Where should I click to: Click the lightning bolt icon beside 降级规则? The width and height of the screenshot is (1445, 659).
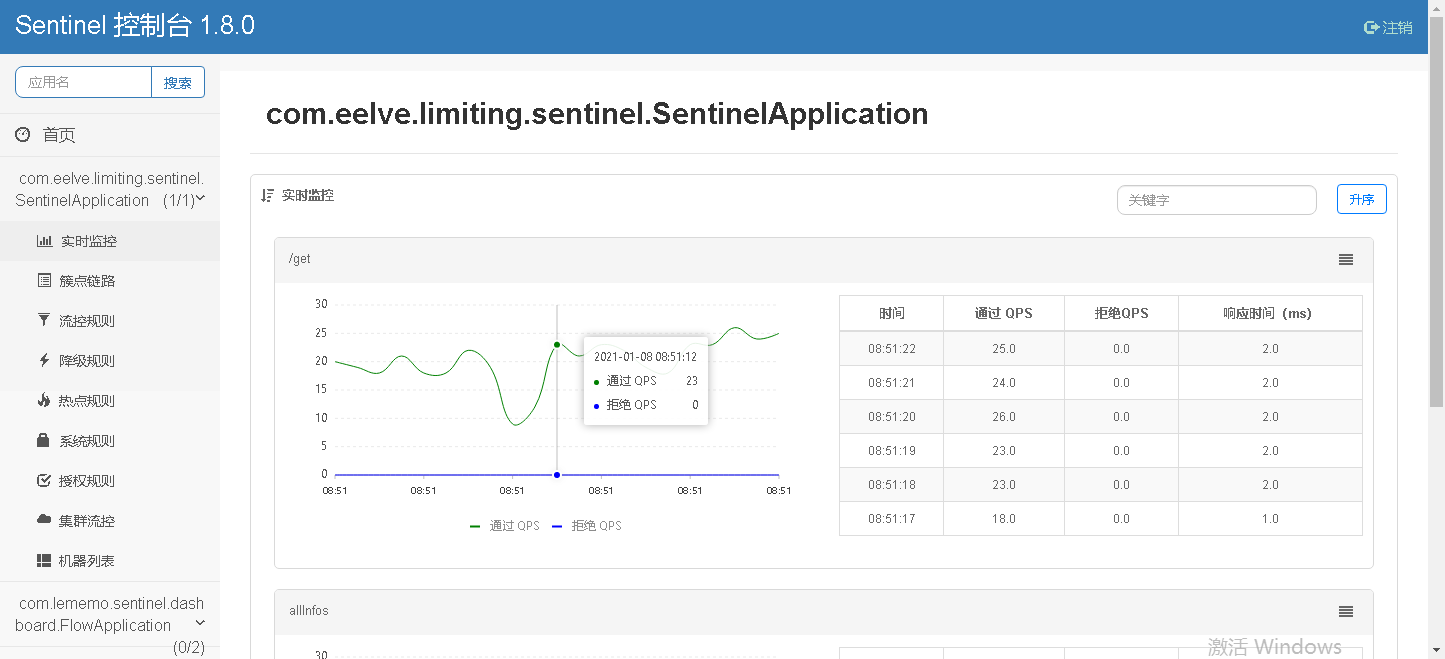43,361
